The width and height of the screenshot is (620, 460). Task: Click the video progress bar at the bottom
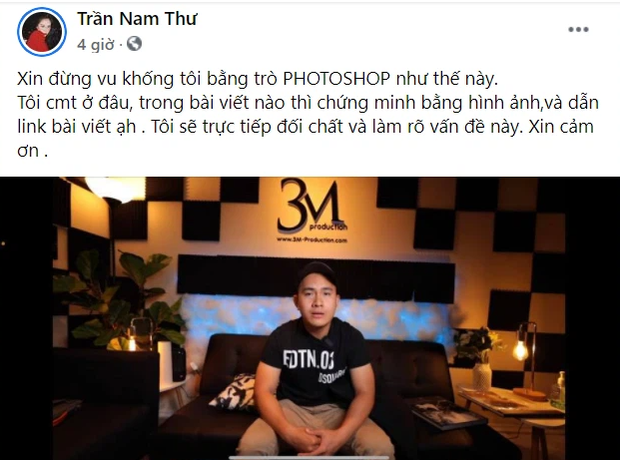310,458
